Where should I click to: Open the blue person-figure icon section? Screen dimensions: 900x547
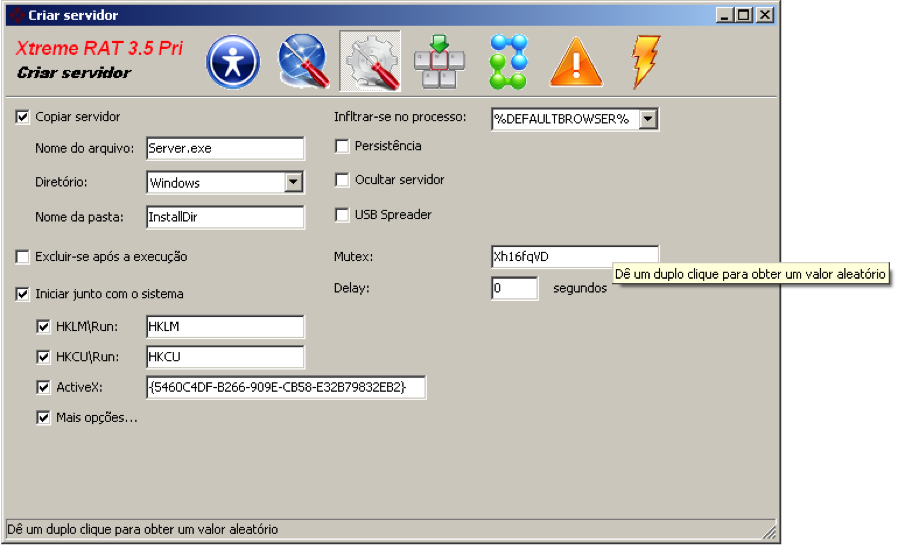[x=232, y=61]
